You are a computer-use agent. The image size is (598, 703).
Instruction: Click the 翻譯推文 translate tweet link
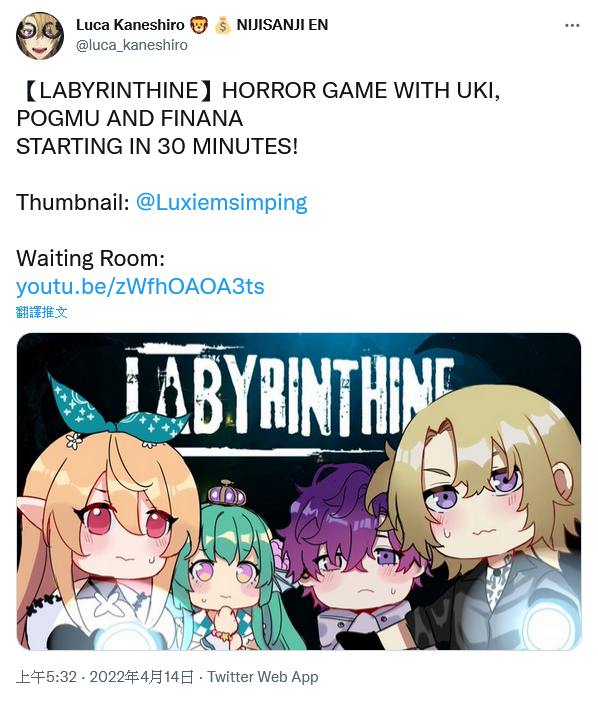pos(41,312)
